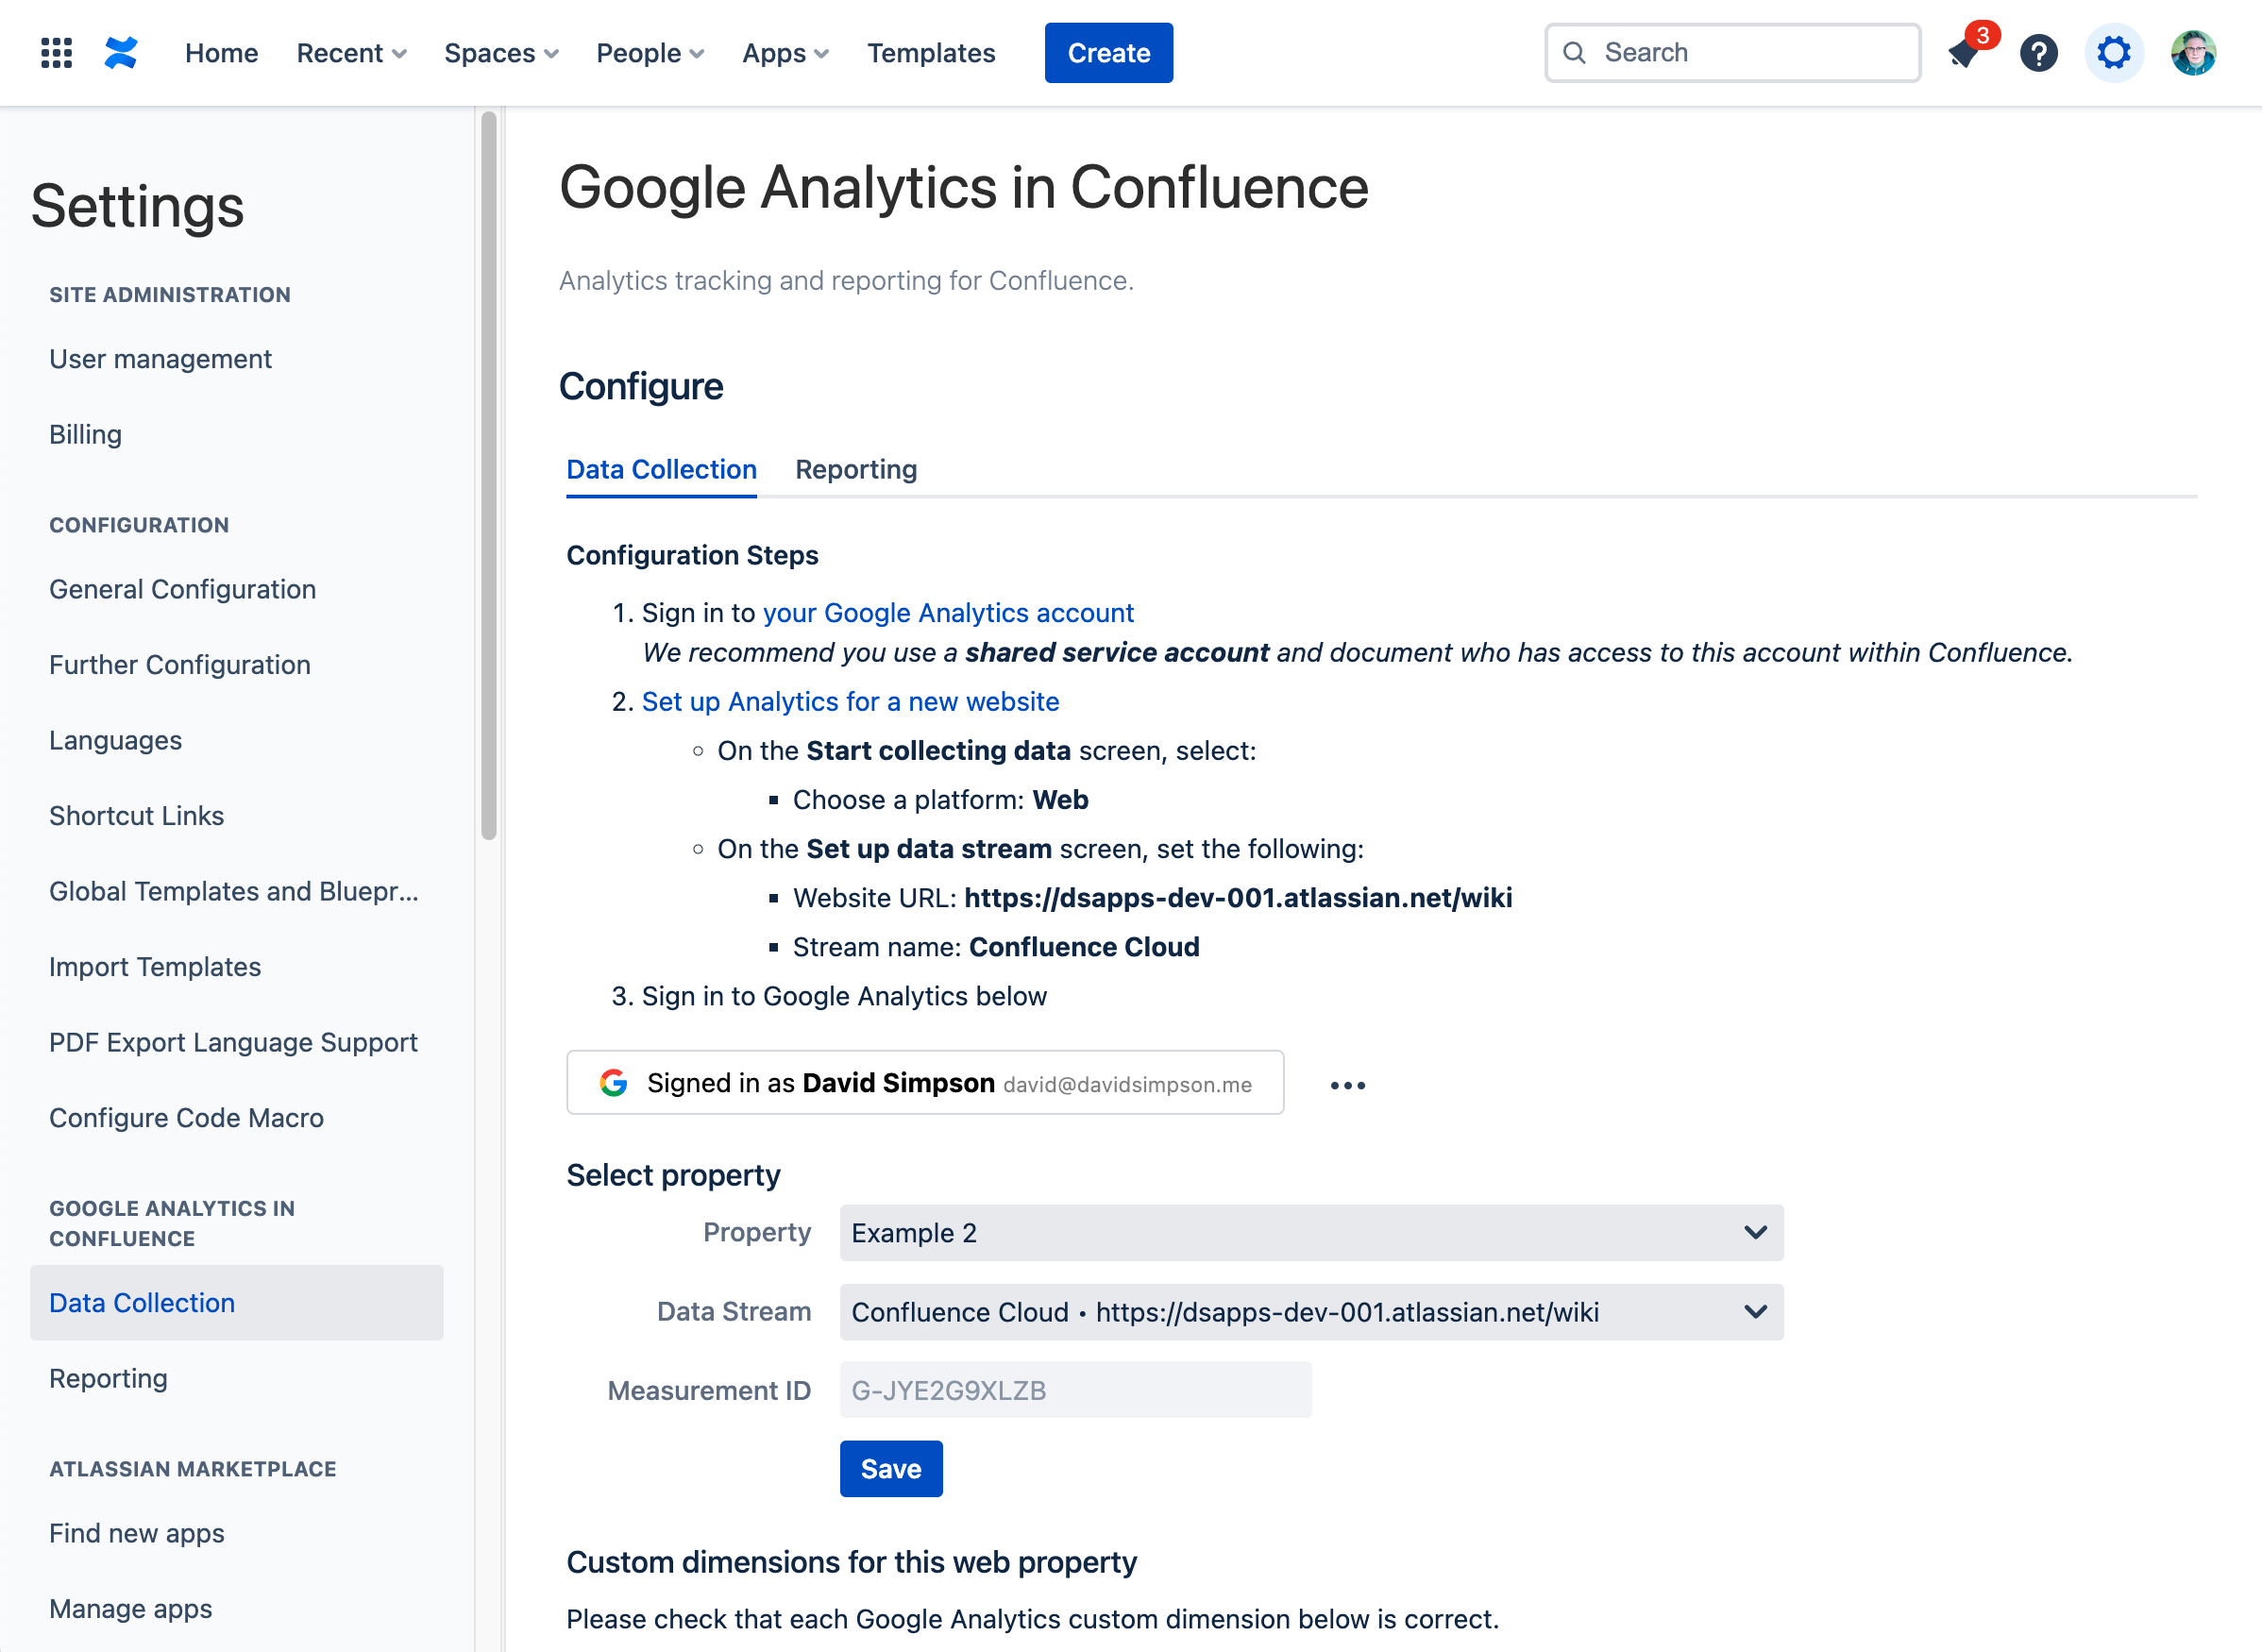Viewport: 2262px width, 1652px height.
Task: Select the Data Collection tab
Action: click(661, 470)
